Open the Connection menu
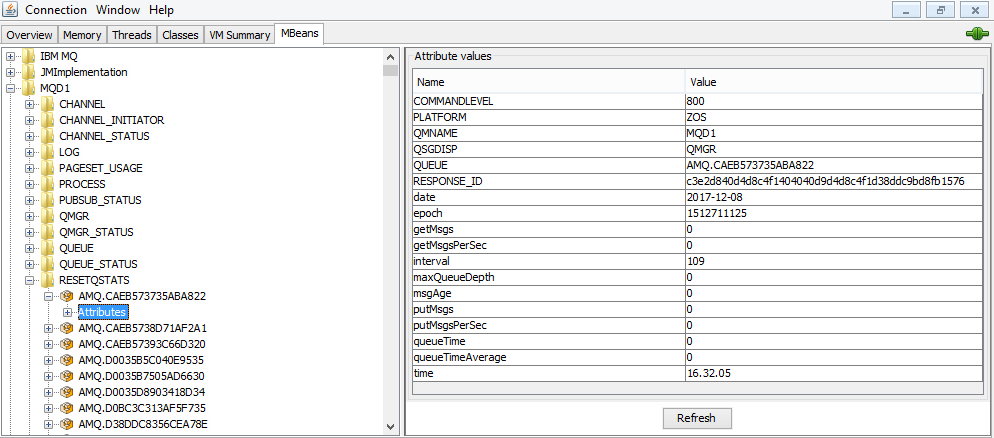Viewport: 994px width, 438px height. (55, 9)
